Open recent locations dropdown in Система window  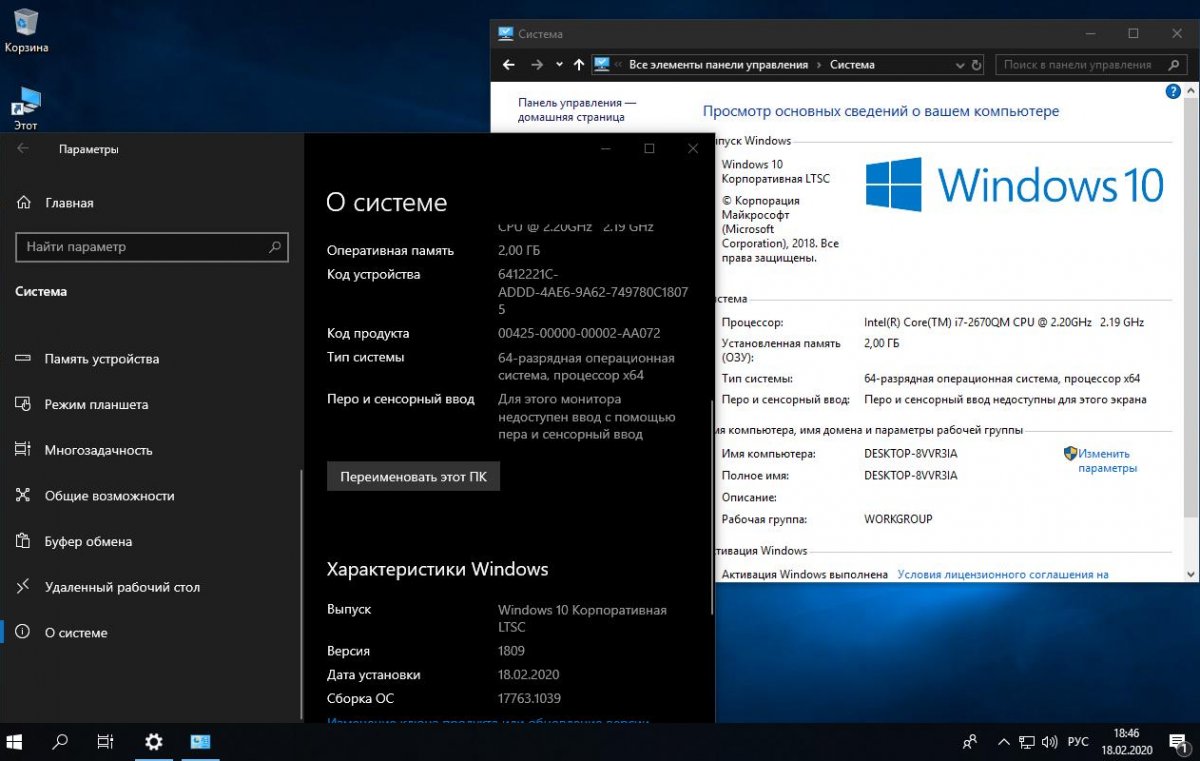pyautogui.click(x=558, y=65)
